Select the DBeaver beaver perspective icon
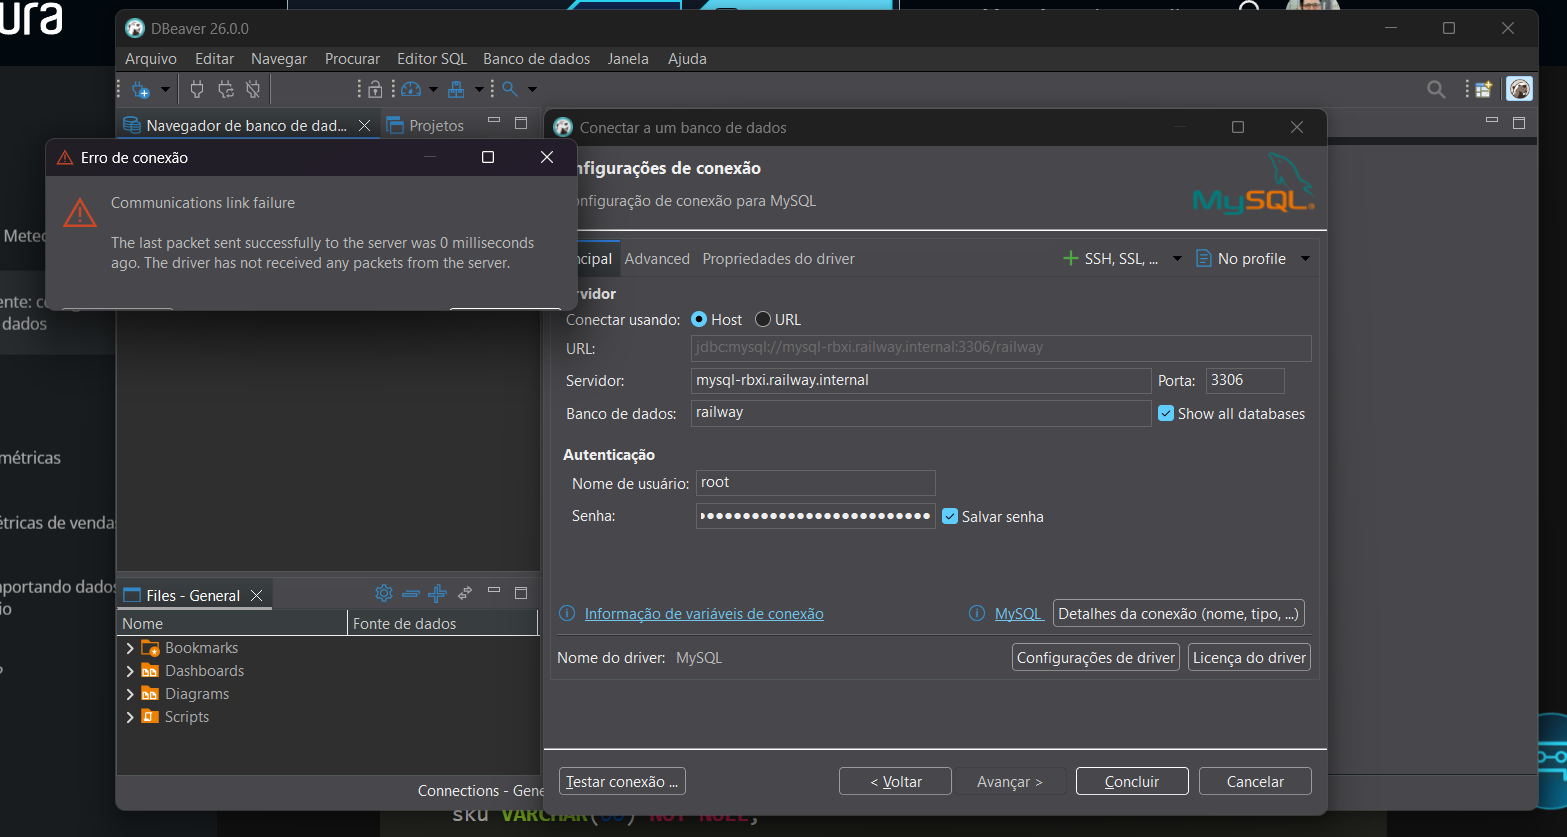Image resolution: width=1567 pixels, height=837 pixels. [1520, 89]
